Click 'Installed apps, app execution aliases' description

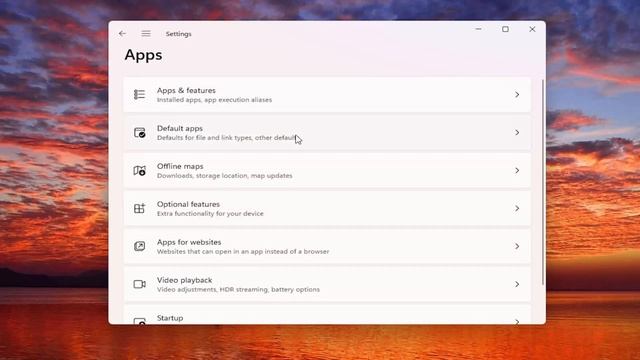click(x=214, y=100)
